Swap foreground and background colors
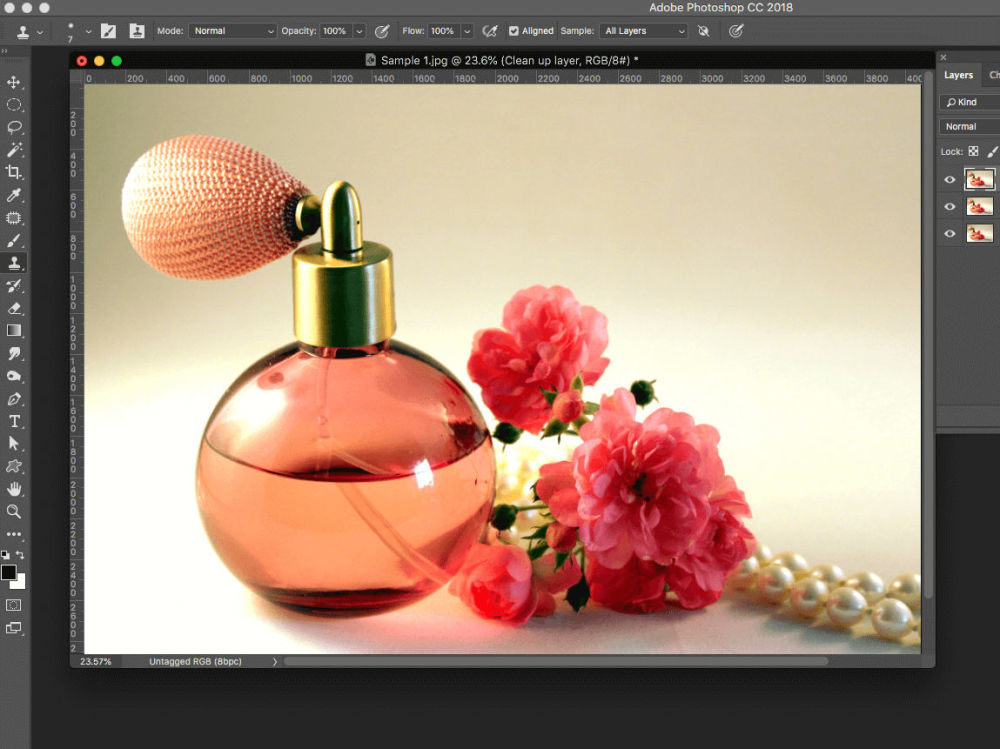Viewport: 1000px width, 749px height. tap(20, 554)
